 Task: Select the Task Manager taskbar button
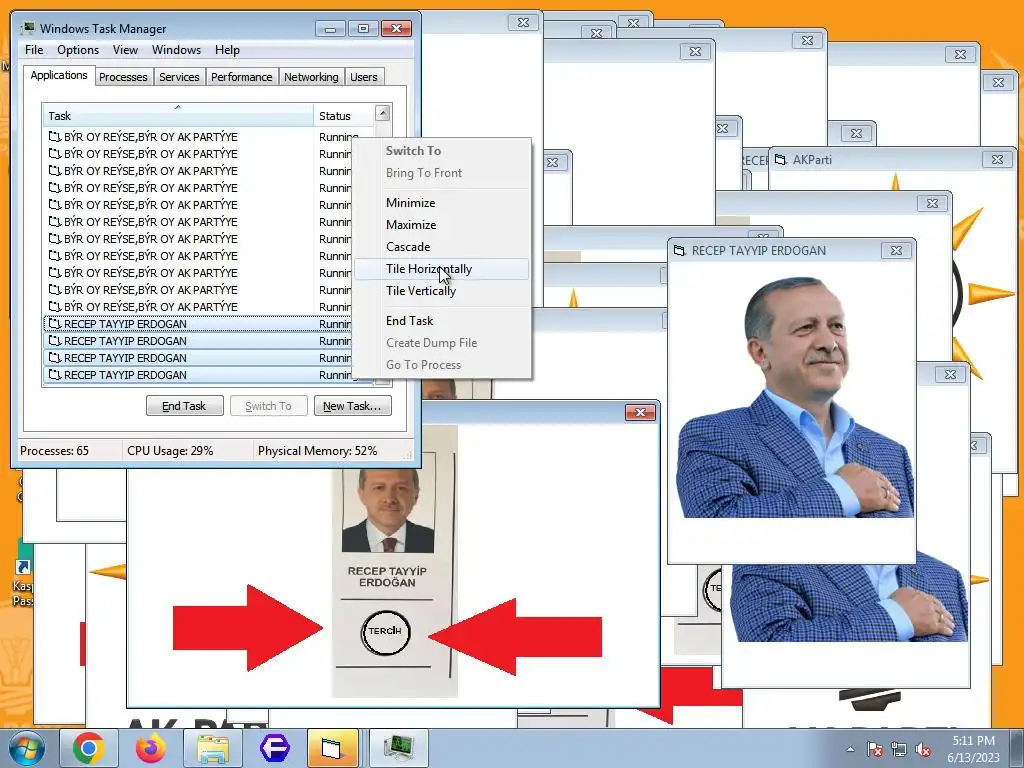[x=399, y=748]
